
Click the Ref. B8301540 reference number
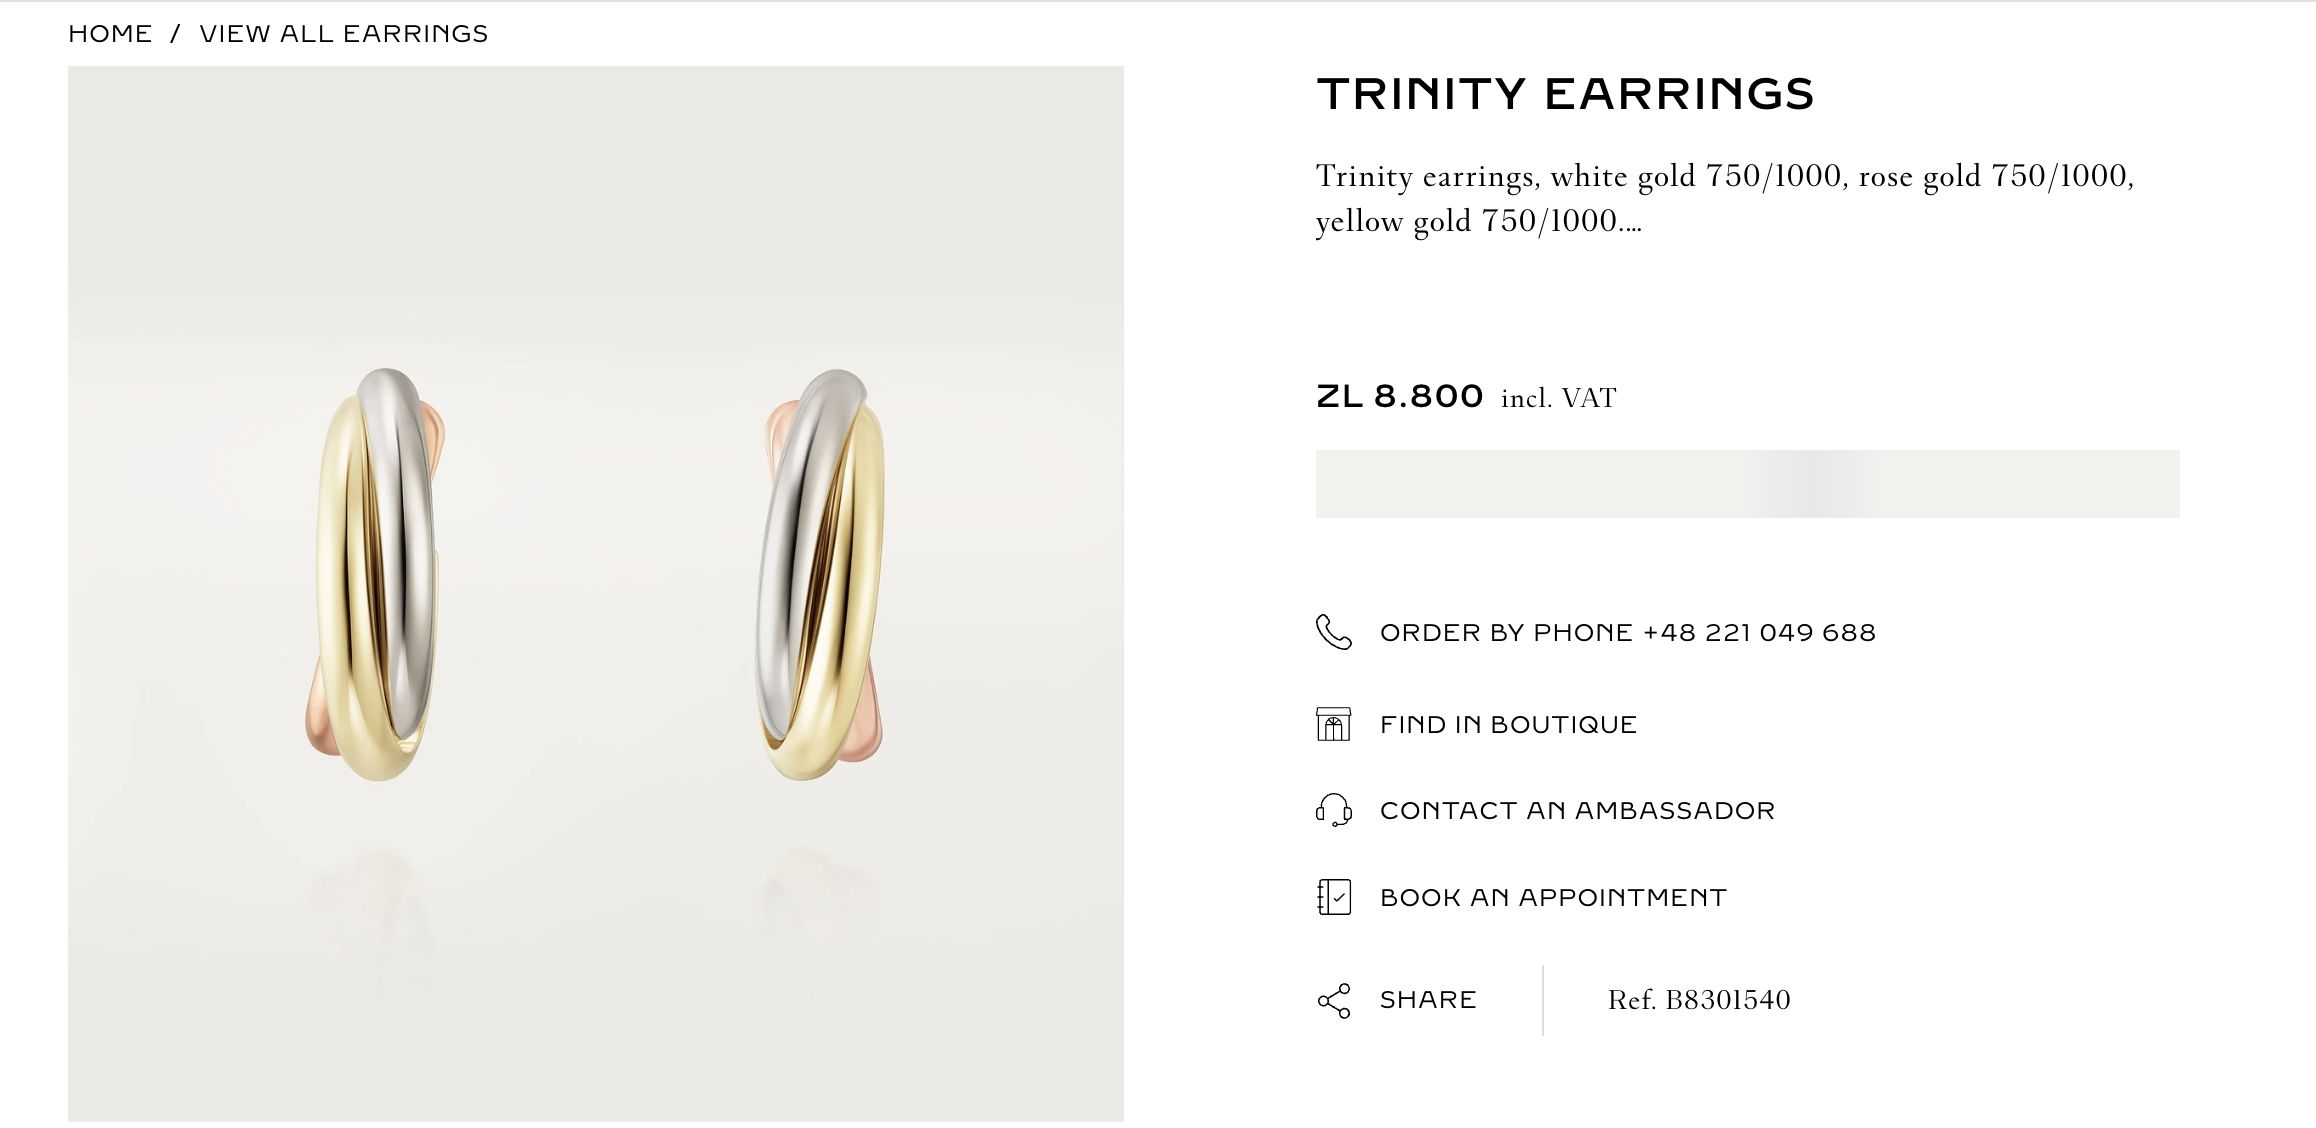[x=1699, y=1000]
